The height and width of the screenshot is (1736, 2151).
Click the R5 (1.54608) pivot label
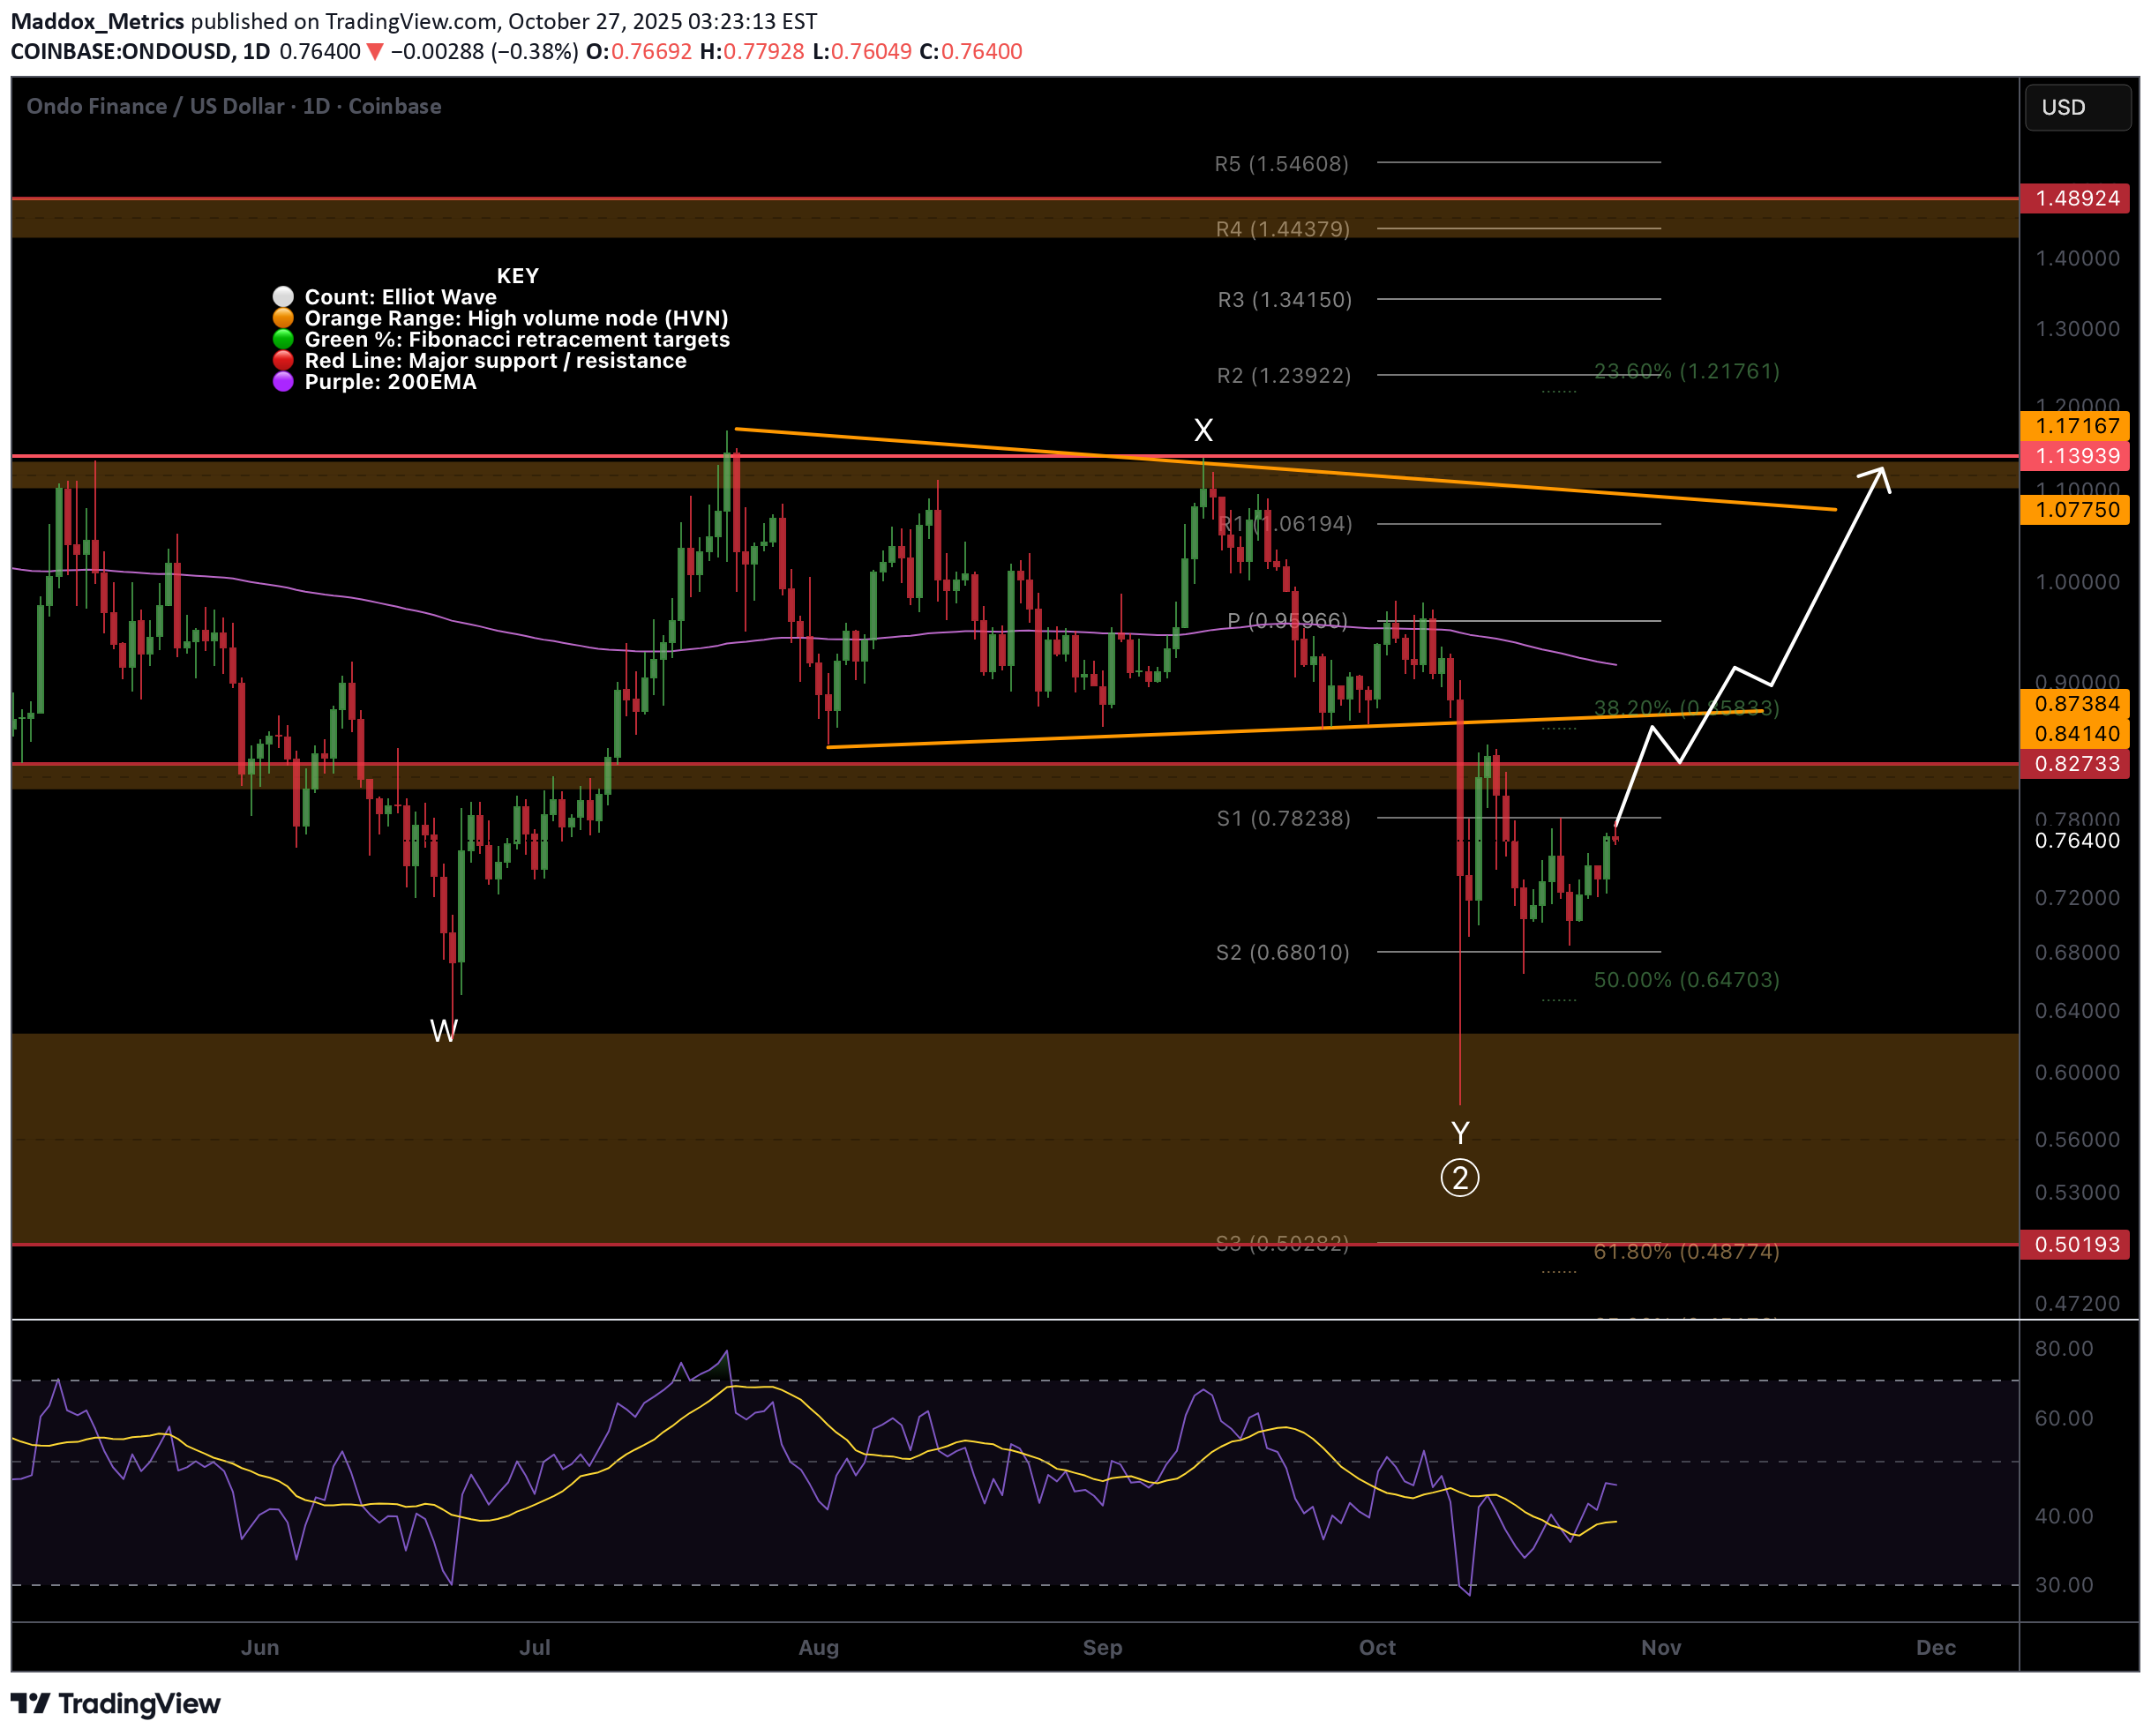coord(1281,163)
